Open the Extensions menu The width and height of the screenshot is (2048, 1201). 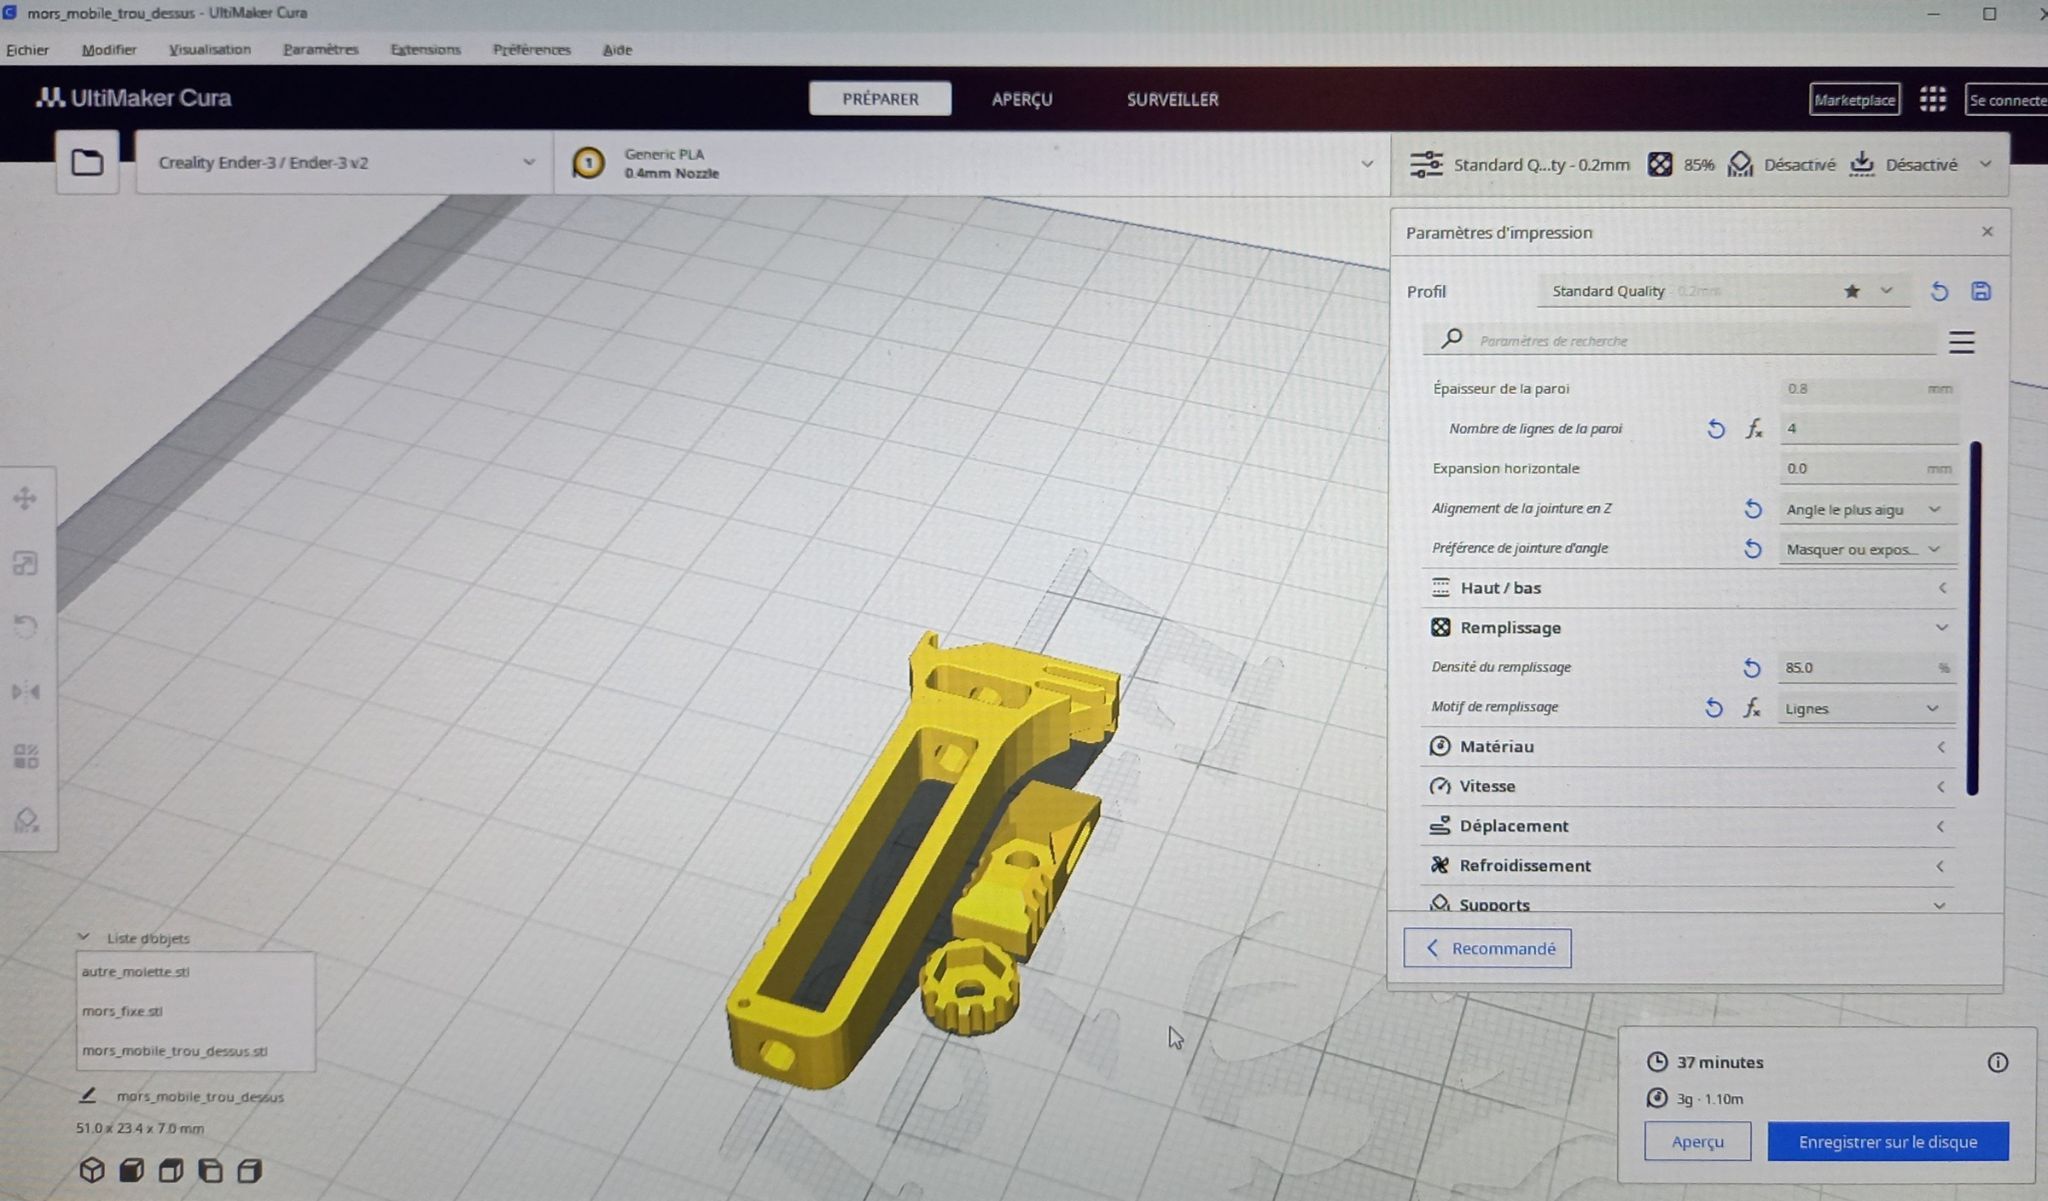tap(425, 49)
